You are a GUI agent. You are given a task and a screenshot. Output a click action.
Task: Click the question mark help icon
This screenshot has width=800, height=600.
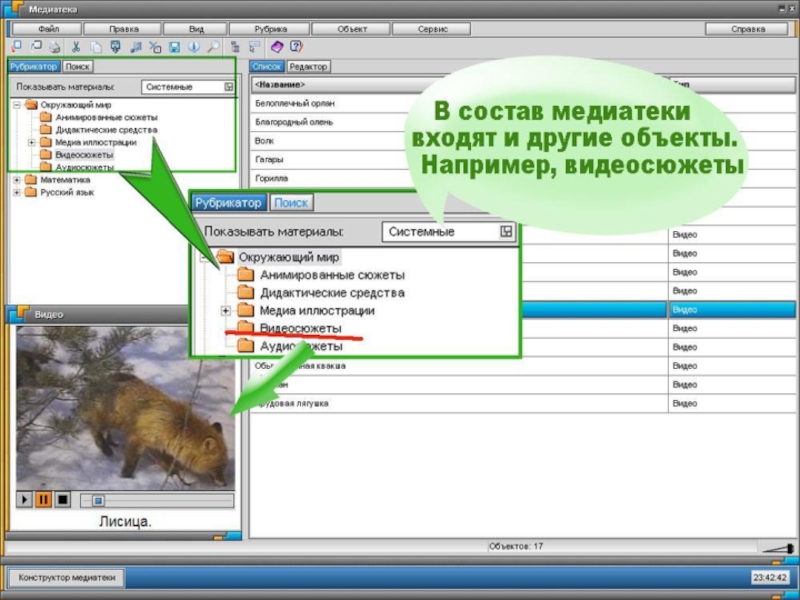click(x=297, y=46)
